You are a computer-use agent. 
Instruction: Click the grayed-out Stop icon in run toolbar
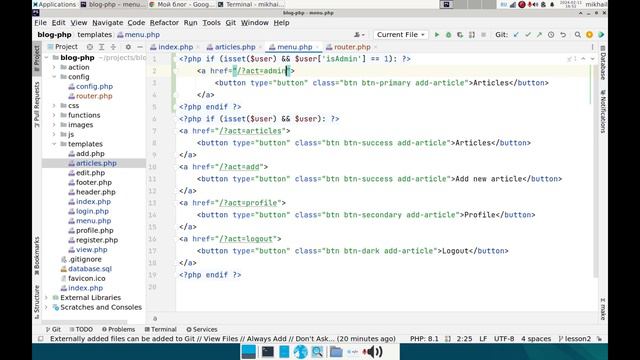tap(484, 35)
